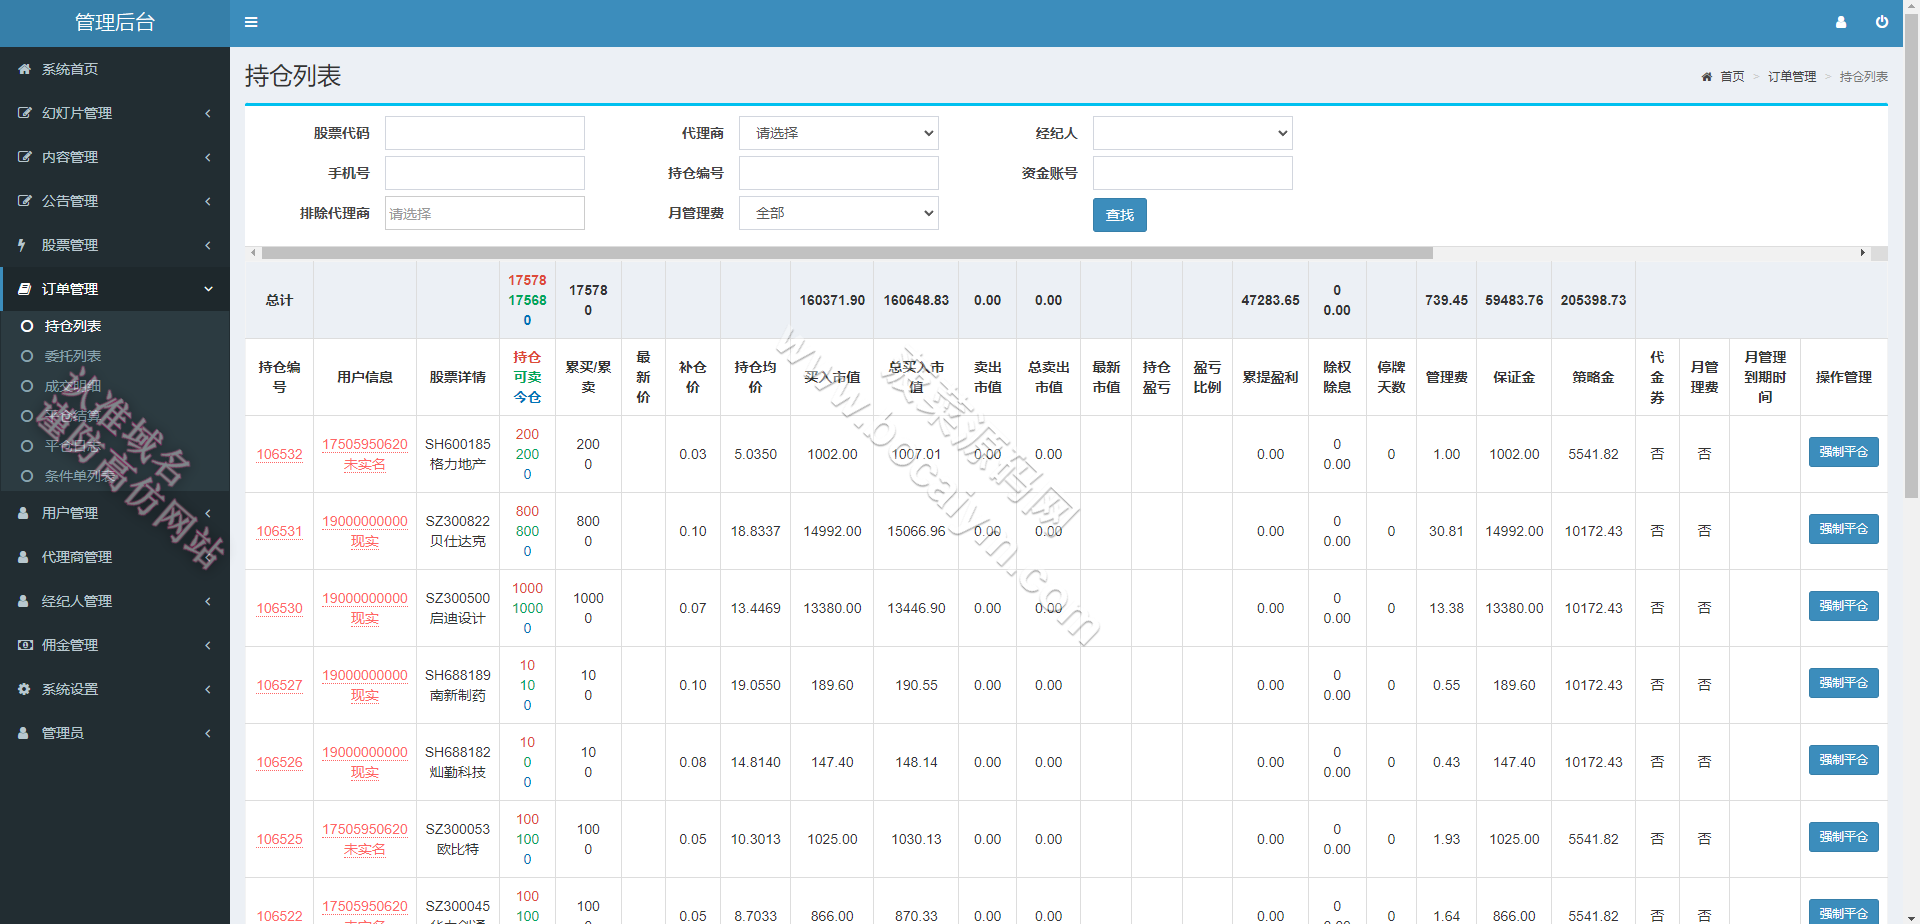Focus the 持仓编号 input field
The height and width of the screenshot is (924, 1920).
tap(838, 173)
